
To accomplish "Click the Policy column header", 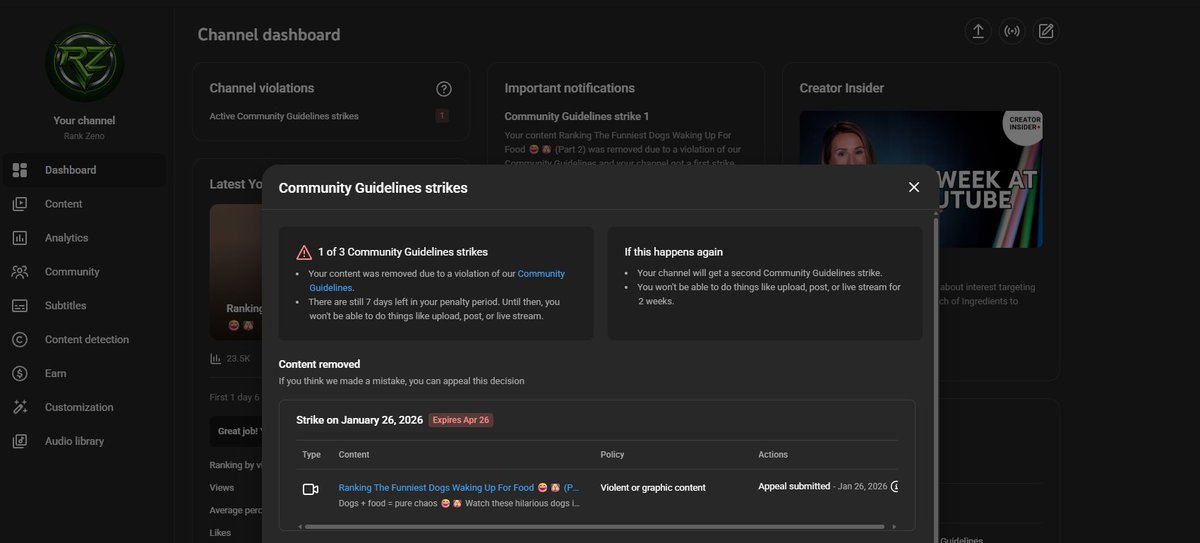I will [x=612, y=455].
